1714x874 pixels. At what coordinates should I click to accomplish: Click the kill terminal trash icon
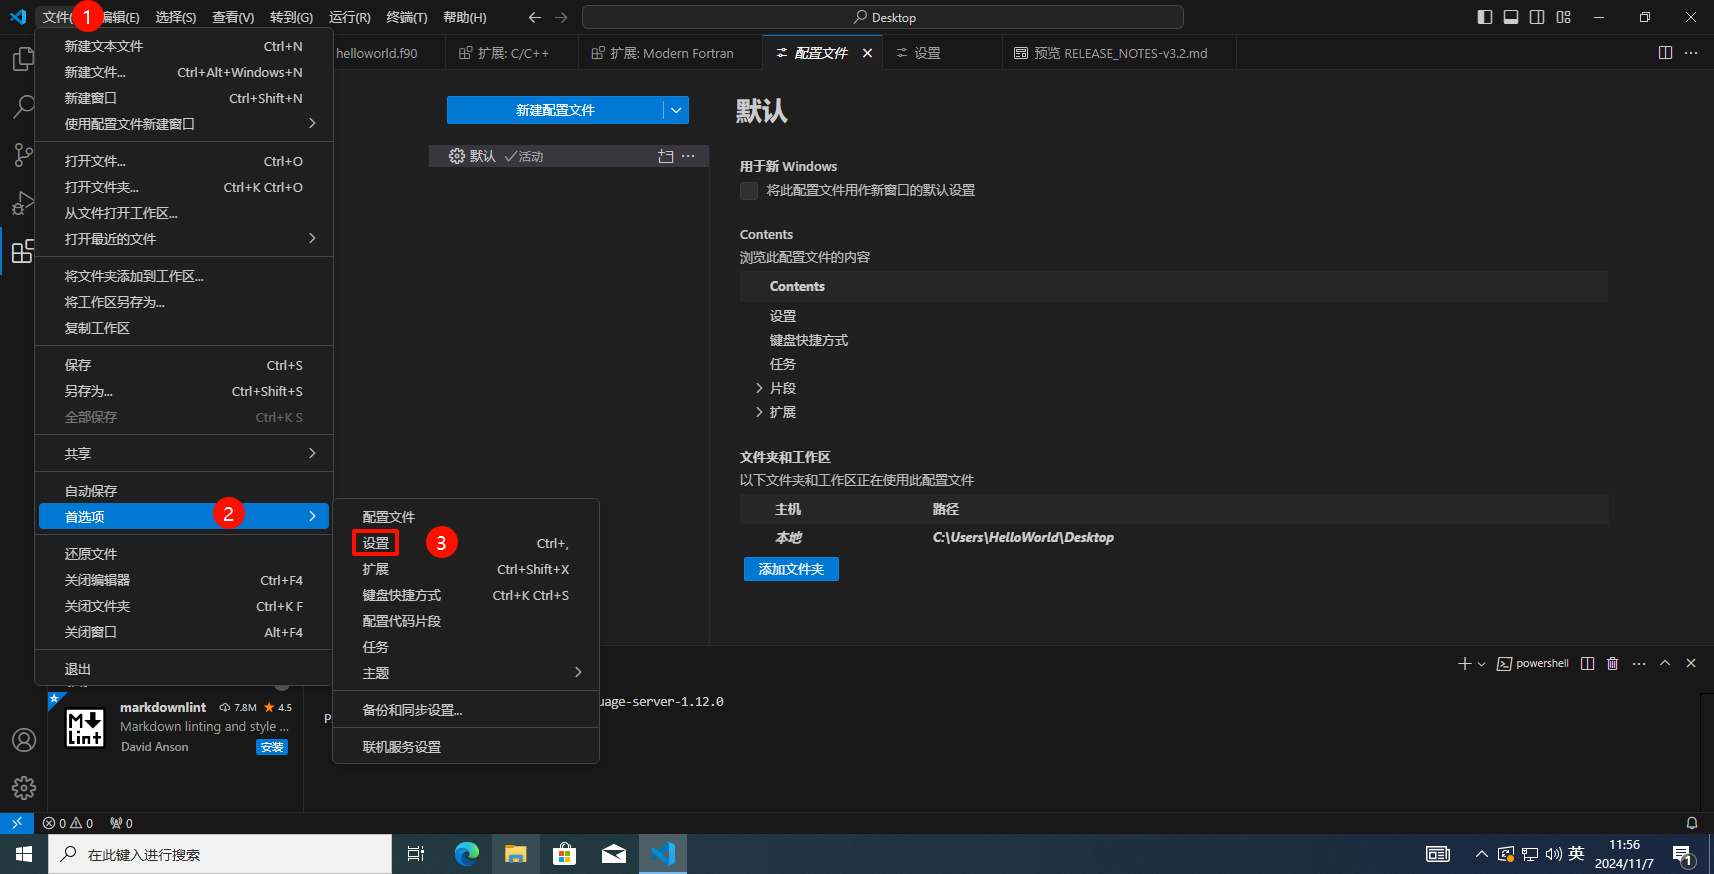pyautogui.click(x=1612, y=664)
